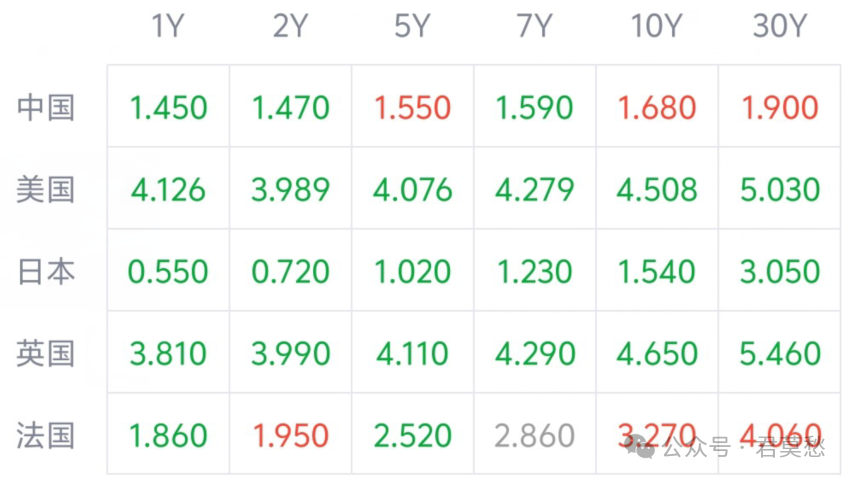The height and width of the screenshot is (481, 853).
Task: Select the 法国 row label
Action: pos(46,435)
